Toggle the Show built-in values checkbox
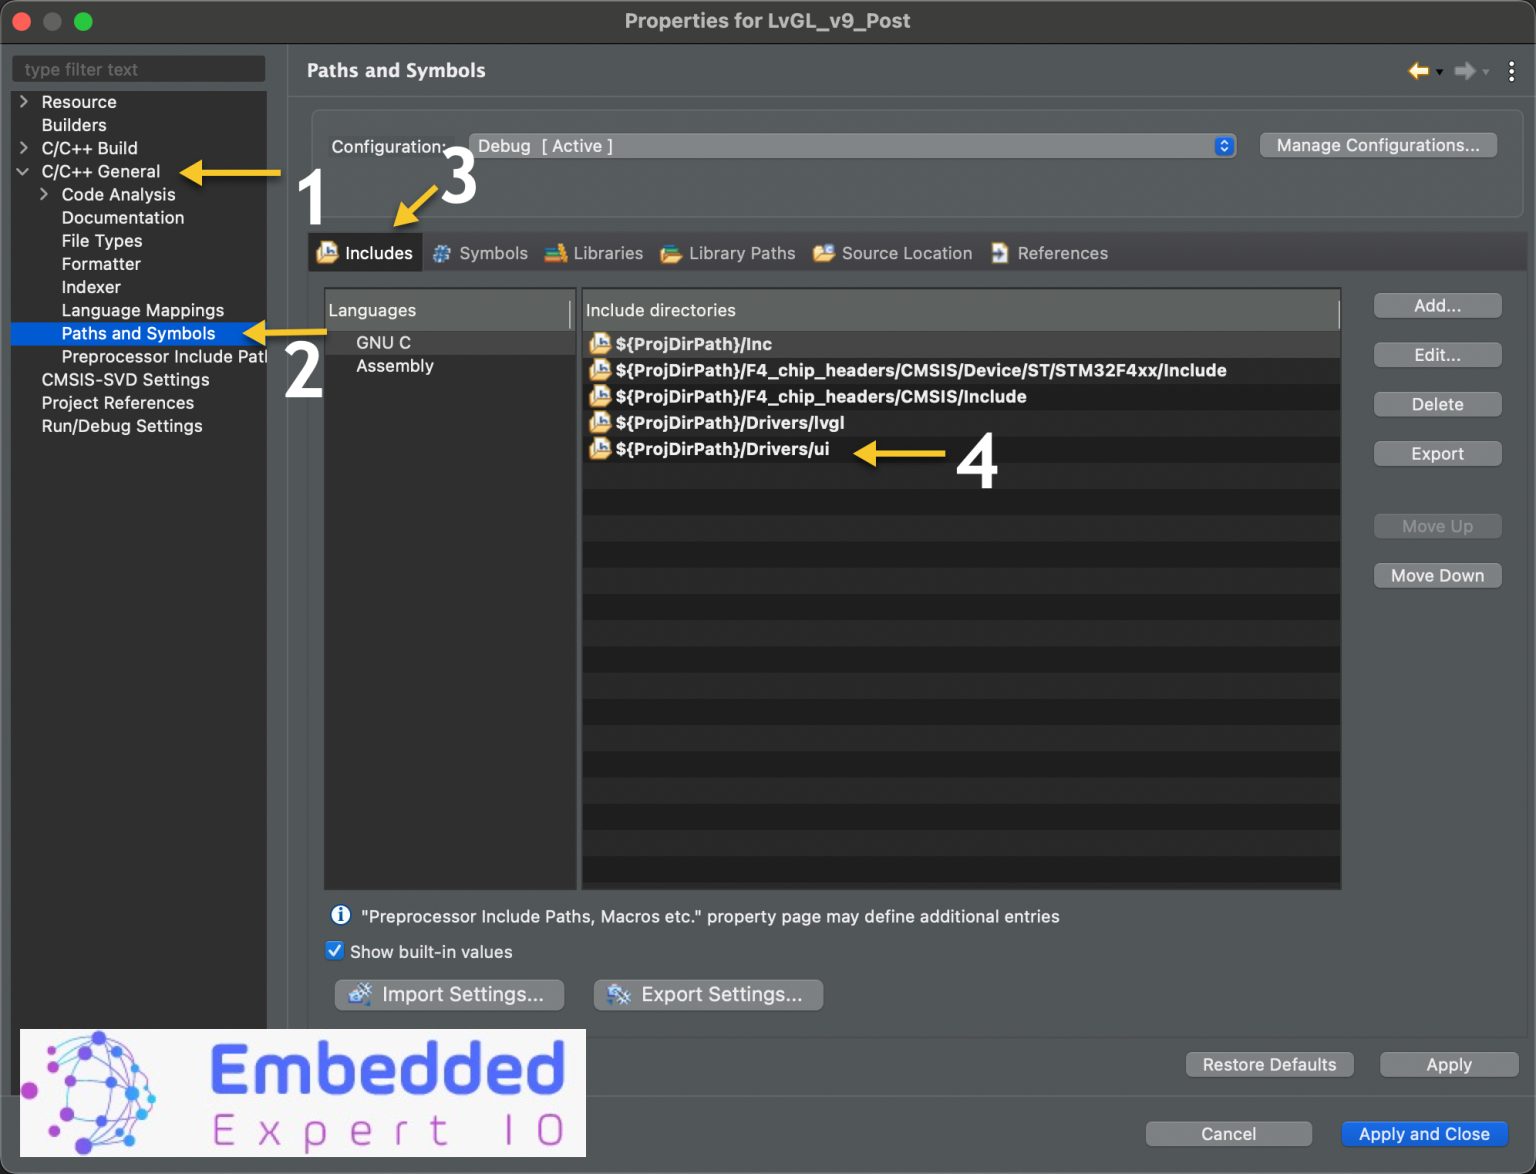Screen dimensions: 1536x1174 click(x=334, y=950)
